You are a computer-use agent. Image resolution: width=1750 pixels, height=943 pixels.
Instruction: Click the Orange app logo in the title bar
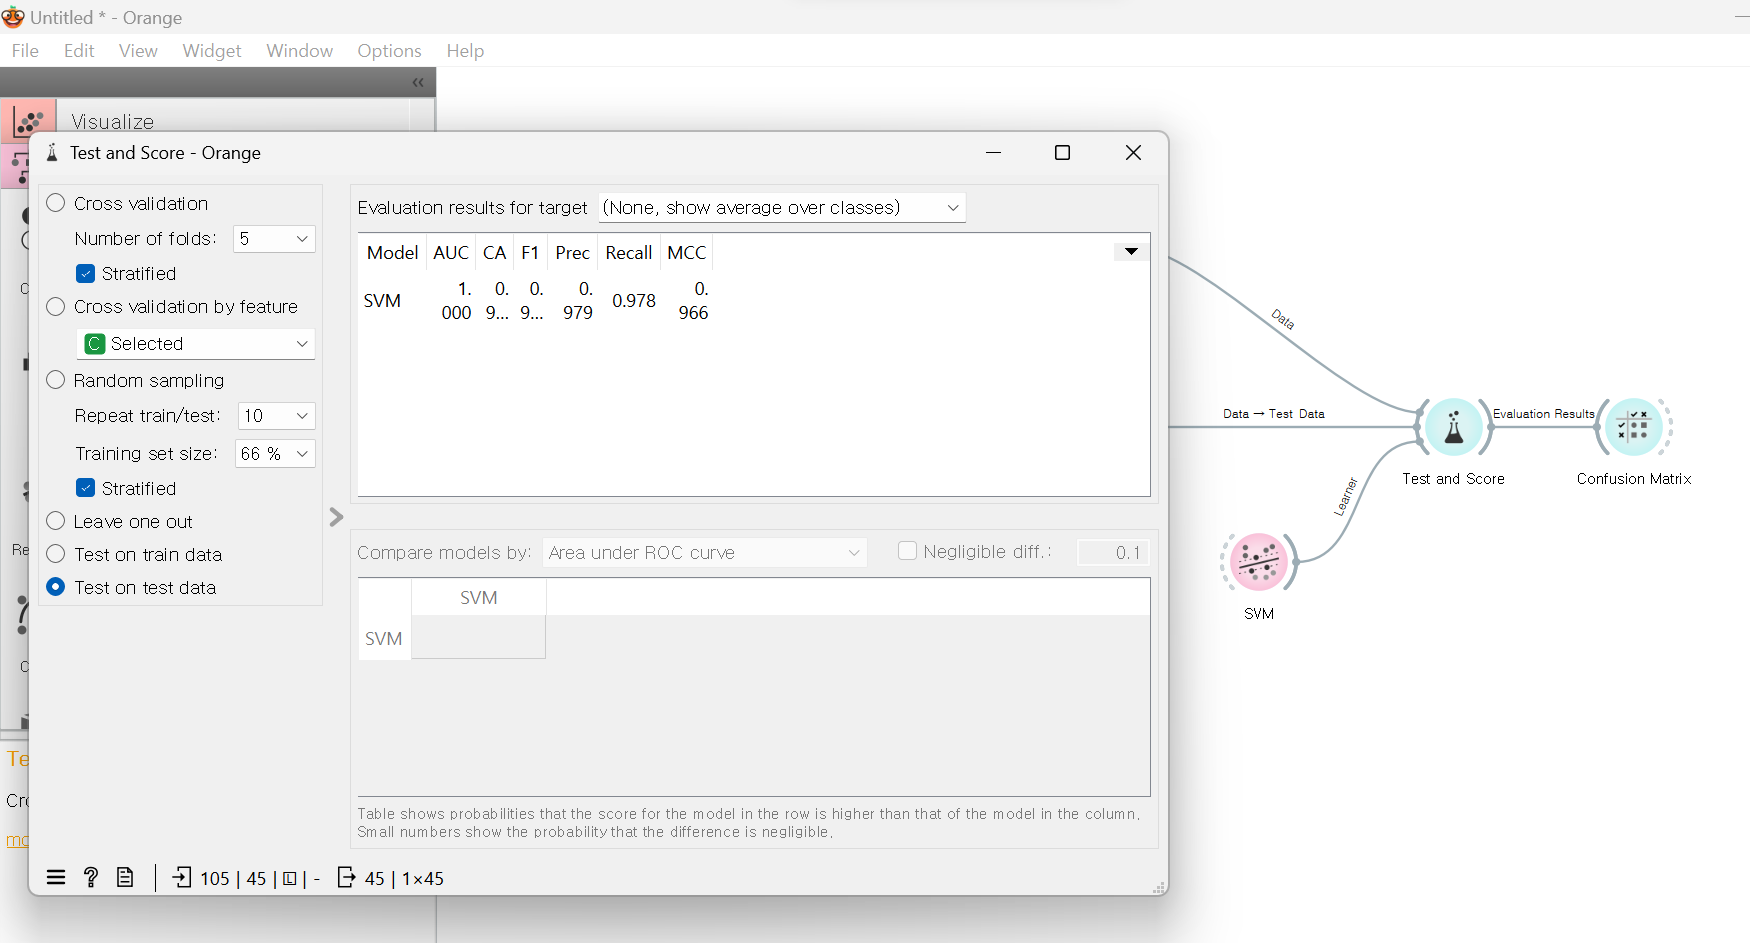click(13, 17)
